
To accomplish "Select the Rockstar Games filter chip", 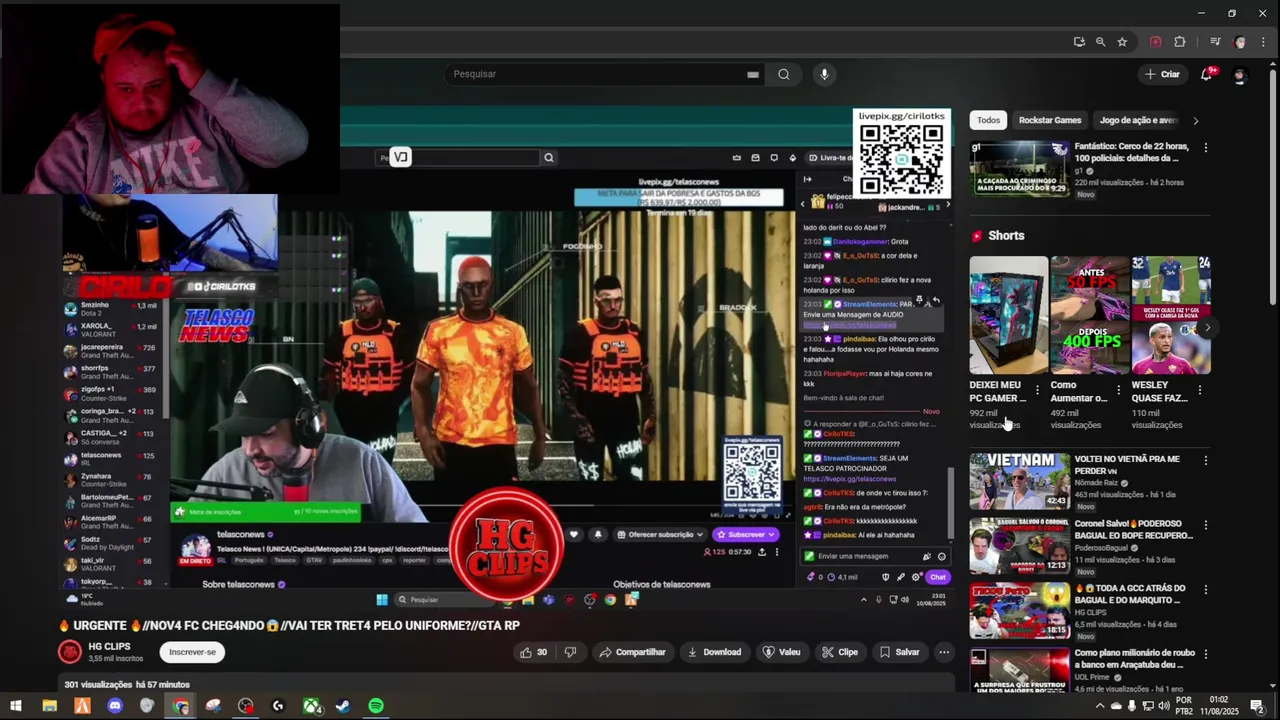I will pyautogui.click(x=1050, y=120).
